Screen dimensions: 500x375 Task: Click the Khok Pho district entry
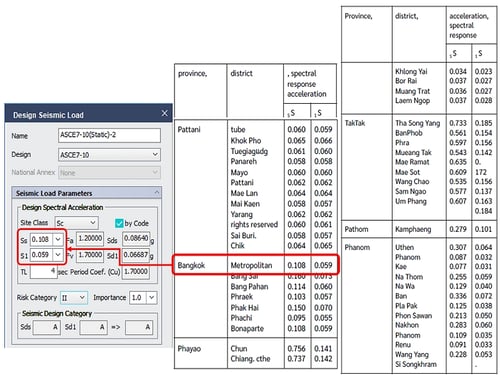click(246, 141)
